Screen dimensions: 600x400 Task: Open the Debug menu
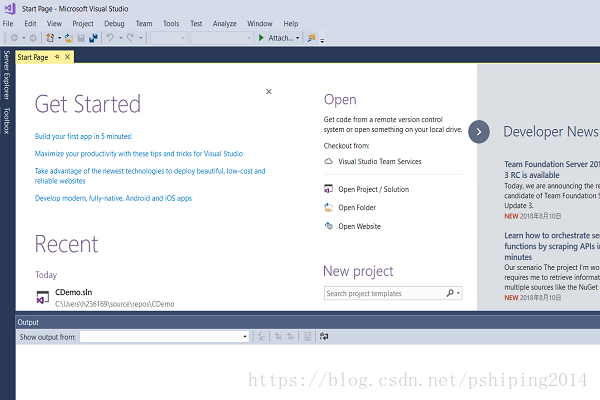pos(114,23)
